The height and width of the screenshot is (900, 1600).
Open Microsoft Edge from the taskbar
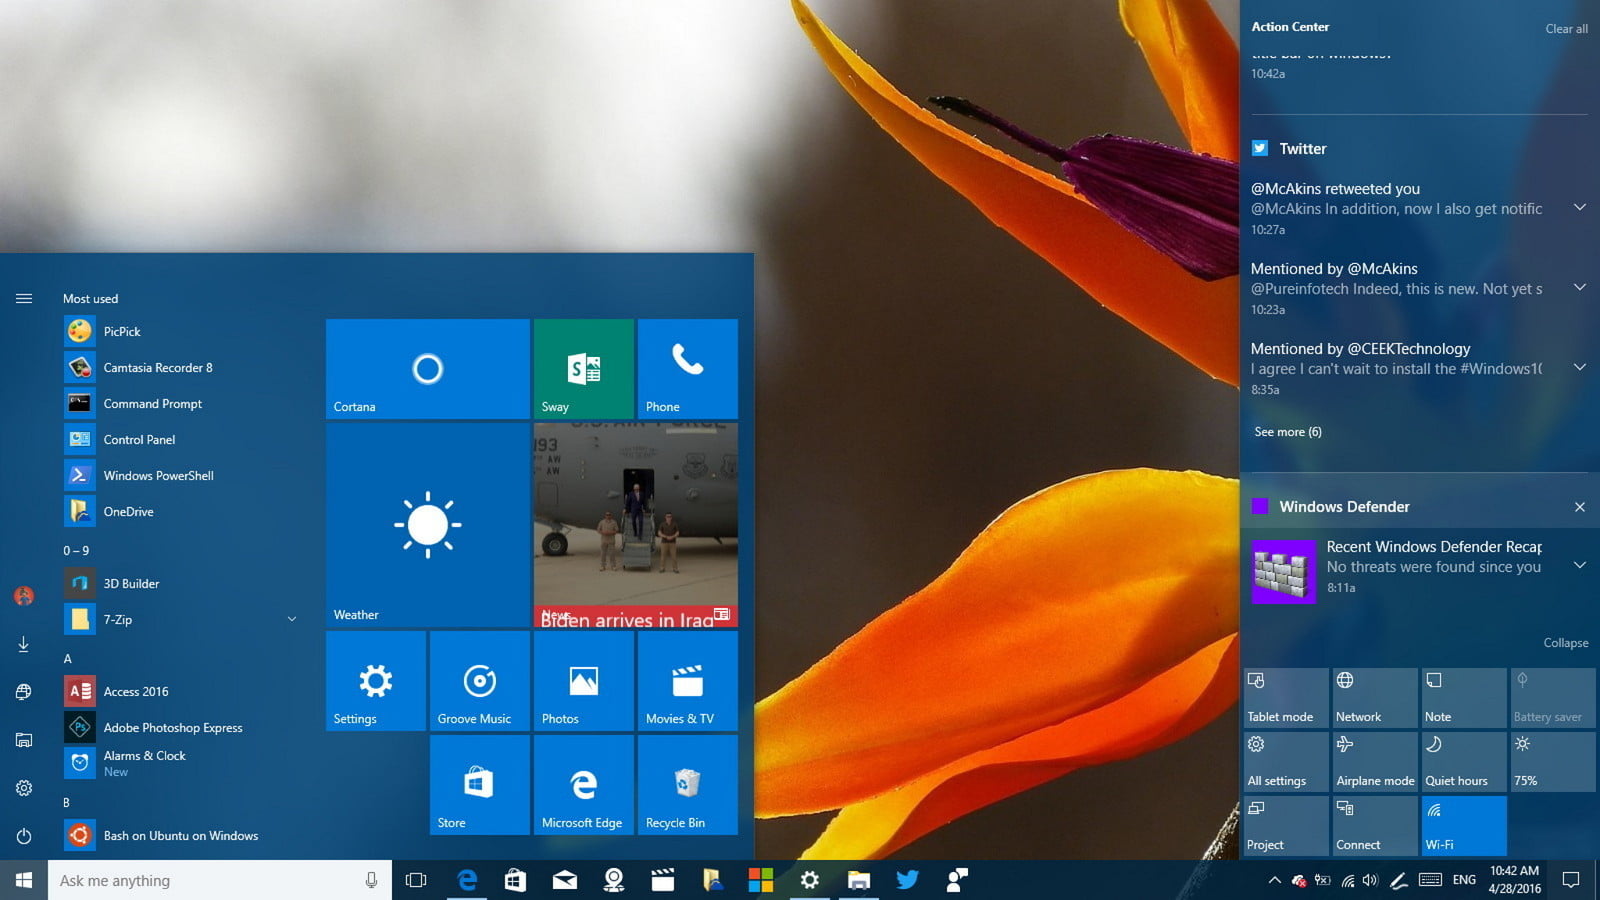tap(466, 880)
